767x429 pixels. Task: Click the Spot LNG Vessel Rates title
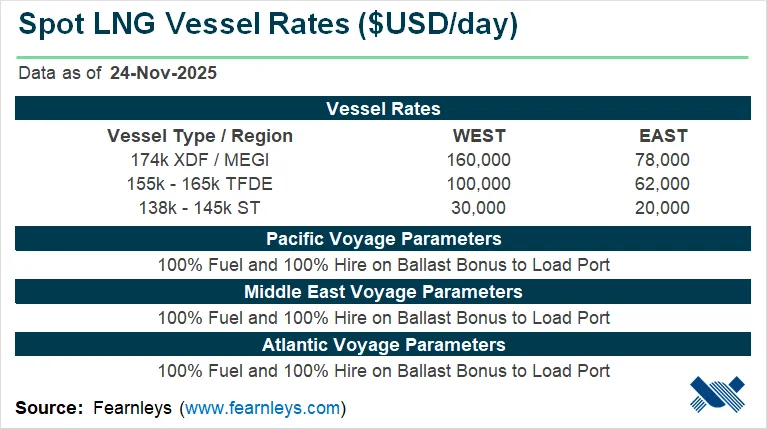coord(267,26)
